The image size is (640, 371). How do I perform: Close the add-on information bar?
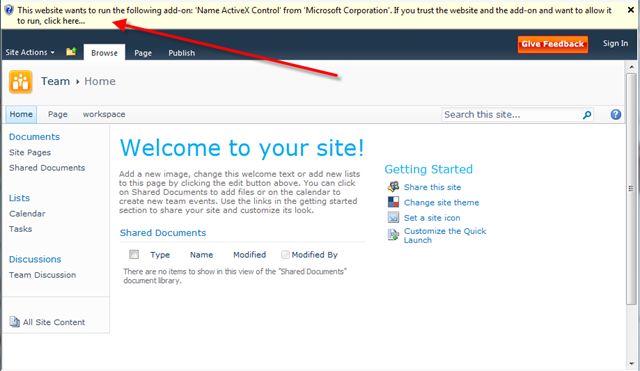click(x=631, y=10)
